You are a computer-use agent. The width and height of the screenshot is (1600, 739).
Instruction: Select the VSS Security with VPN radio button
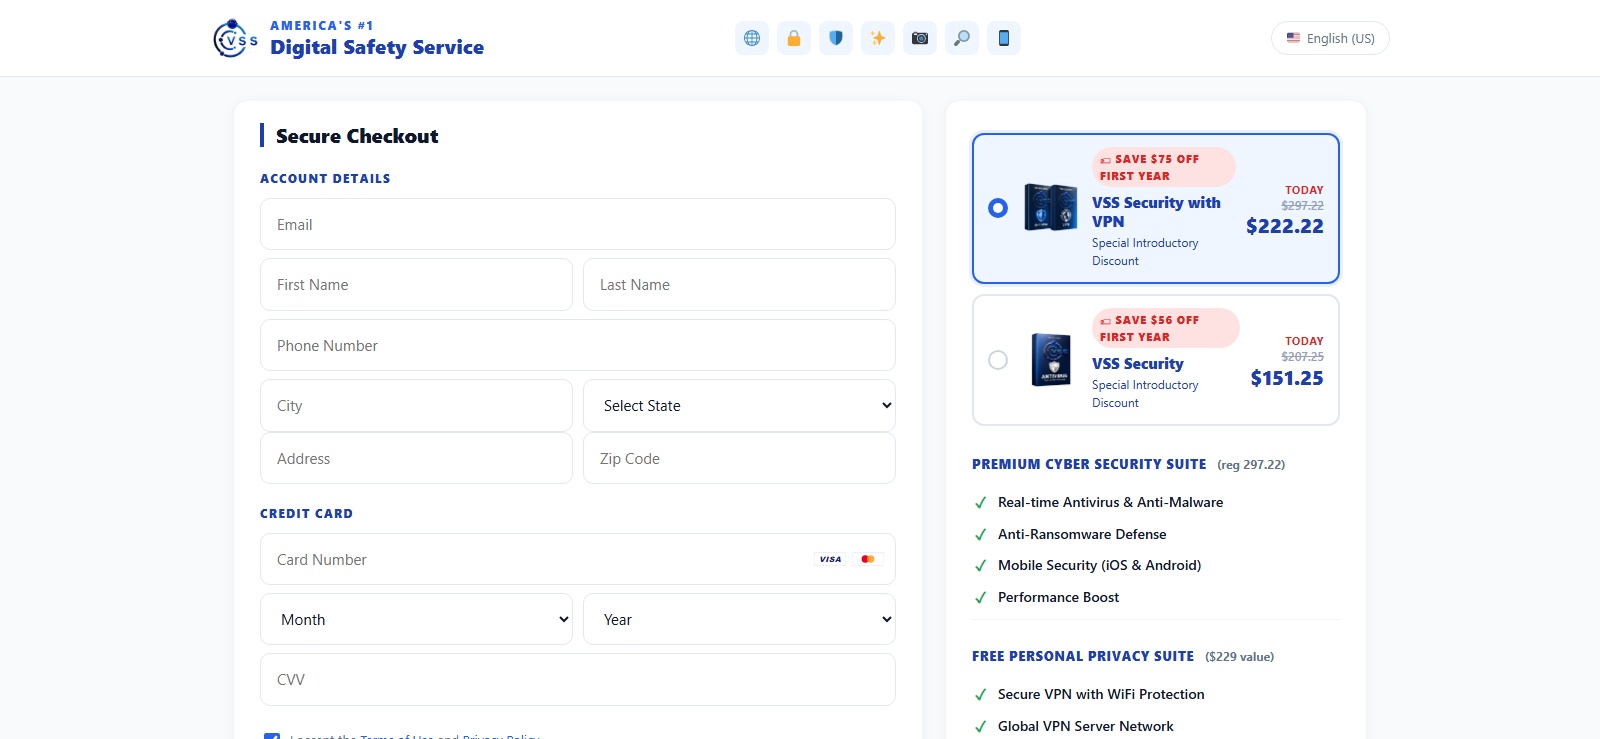point(998,208)
